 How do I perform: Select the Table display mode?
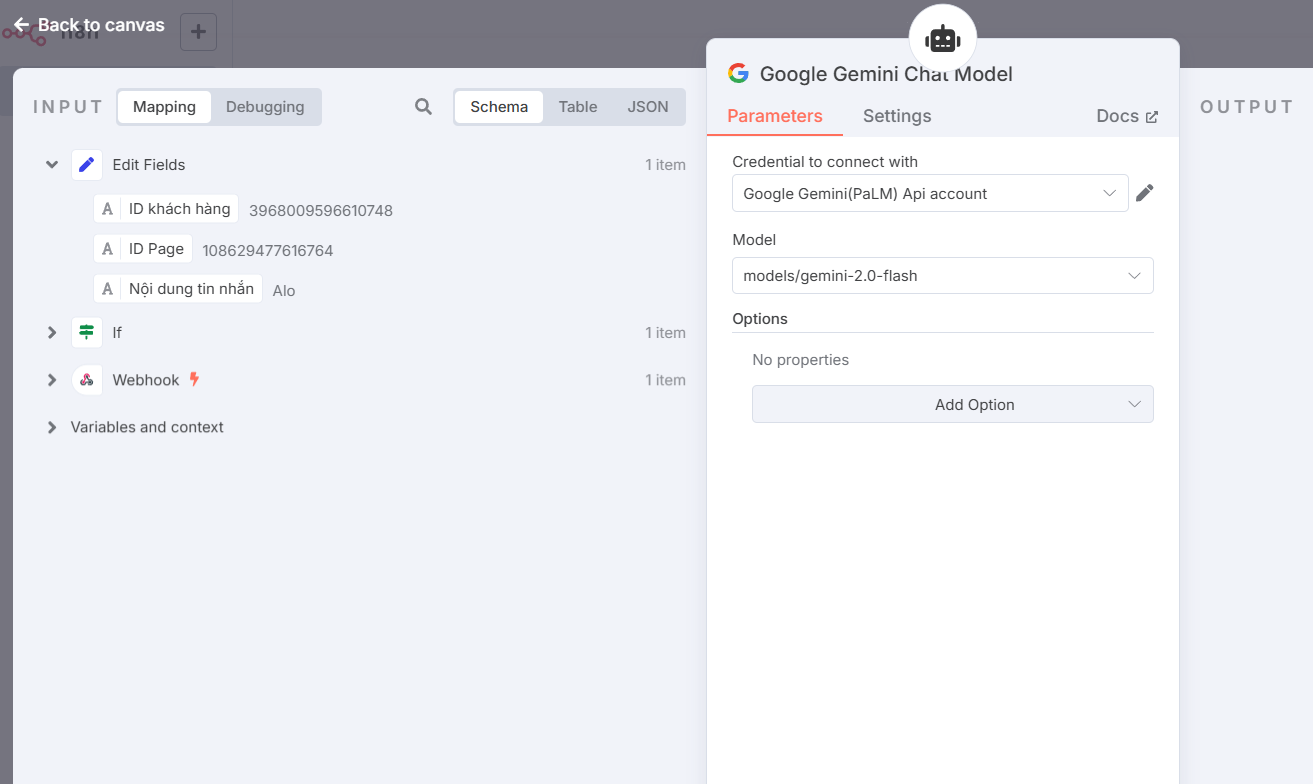click(x=578, y=107)
